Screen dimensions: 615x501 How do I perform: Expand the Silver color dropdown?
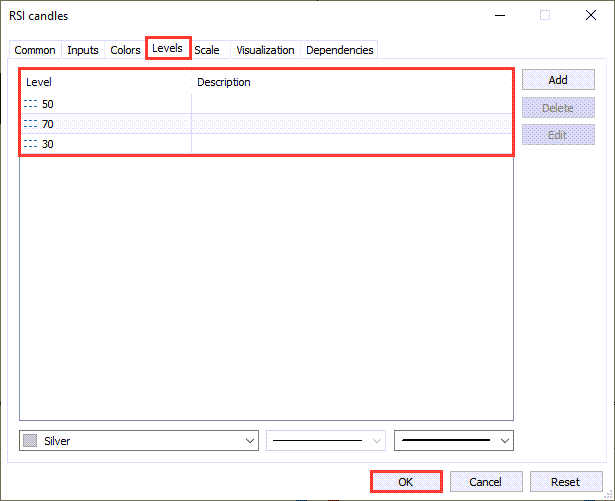[250, 440]
